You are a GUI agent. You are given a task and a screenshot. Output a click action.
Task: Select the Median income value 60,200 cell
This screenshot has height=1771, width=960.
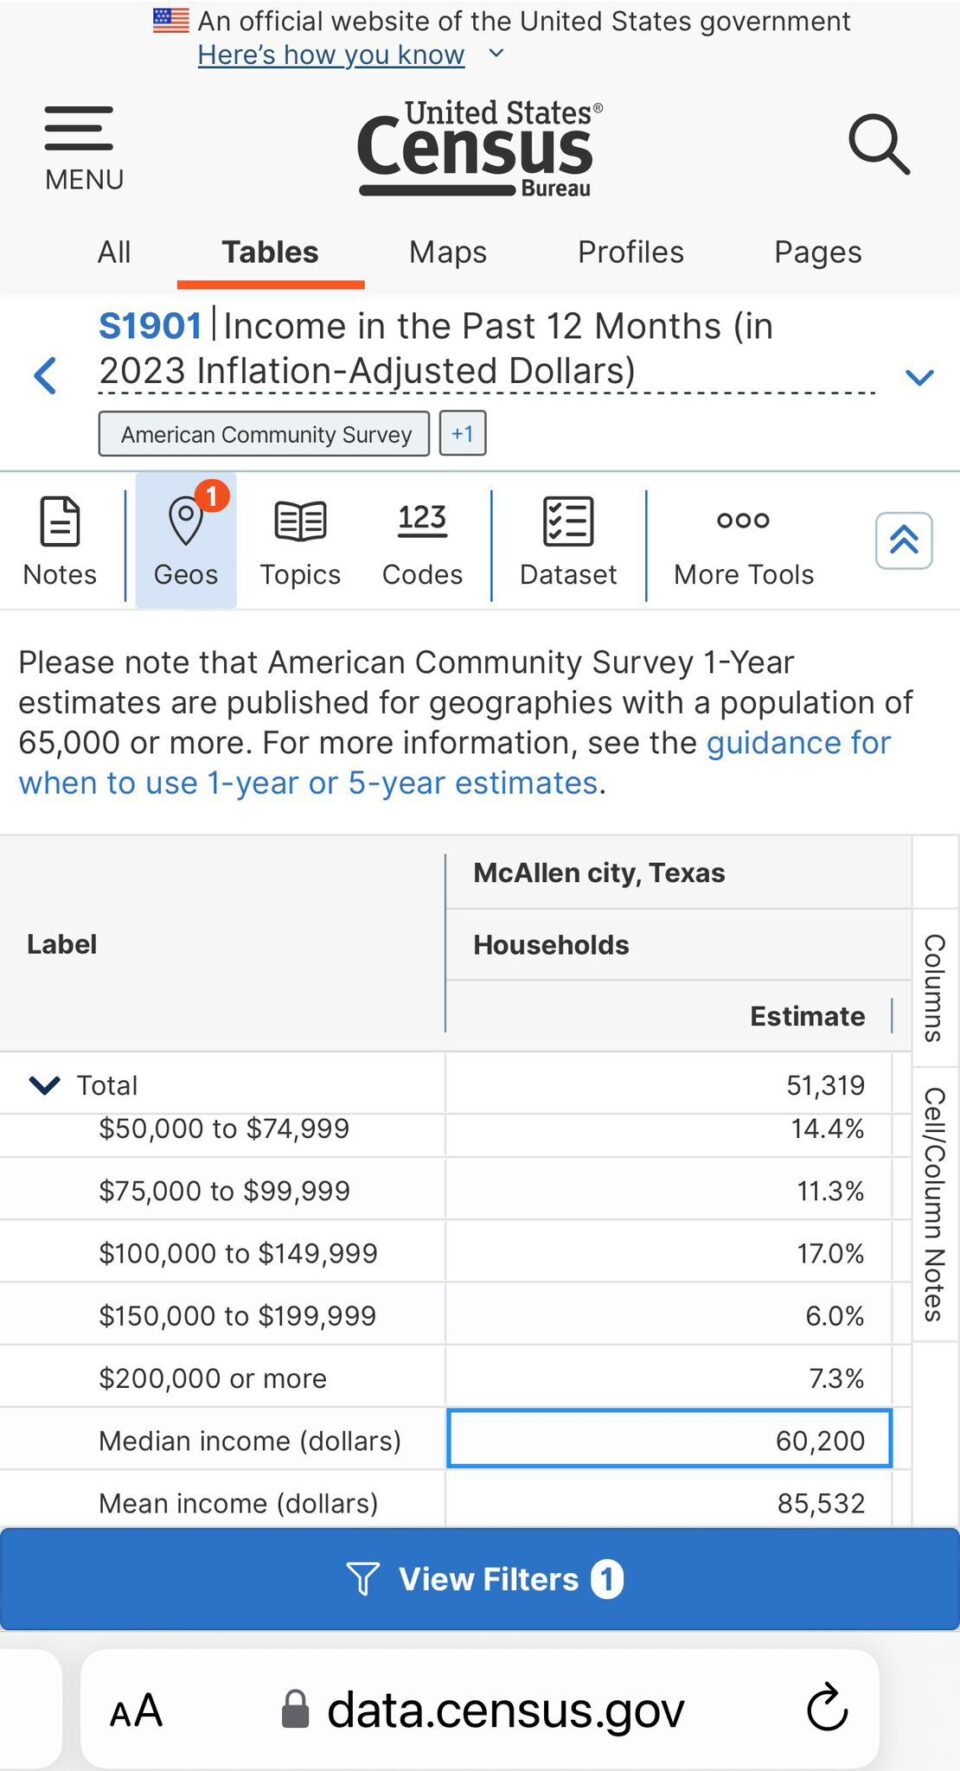(x=669, y=1439)
